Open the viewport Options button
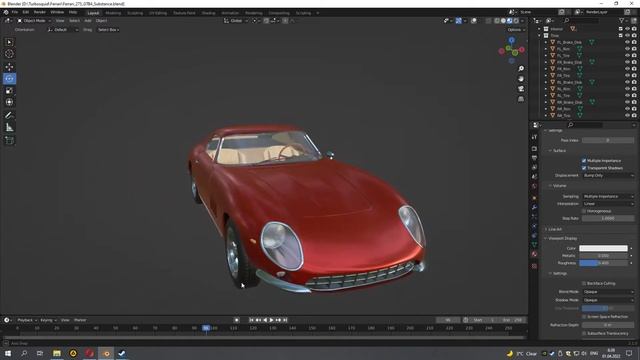Image resolution: width=640 pixels, height=360 pixels. tap(516, 30)
